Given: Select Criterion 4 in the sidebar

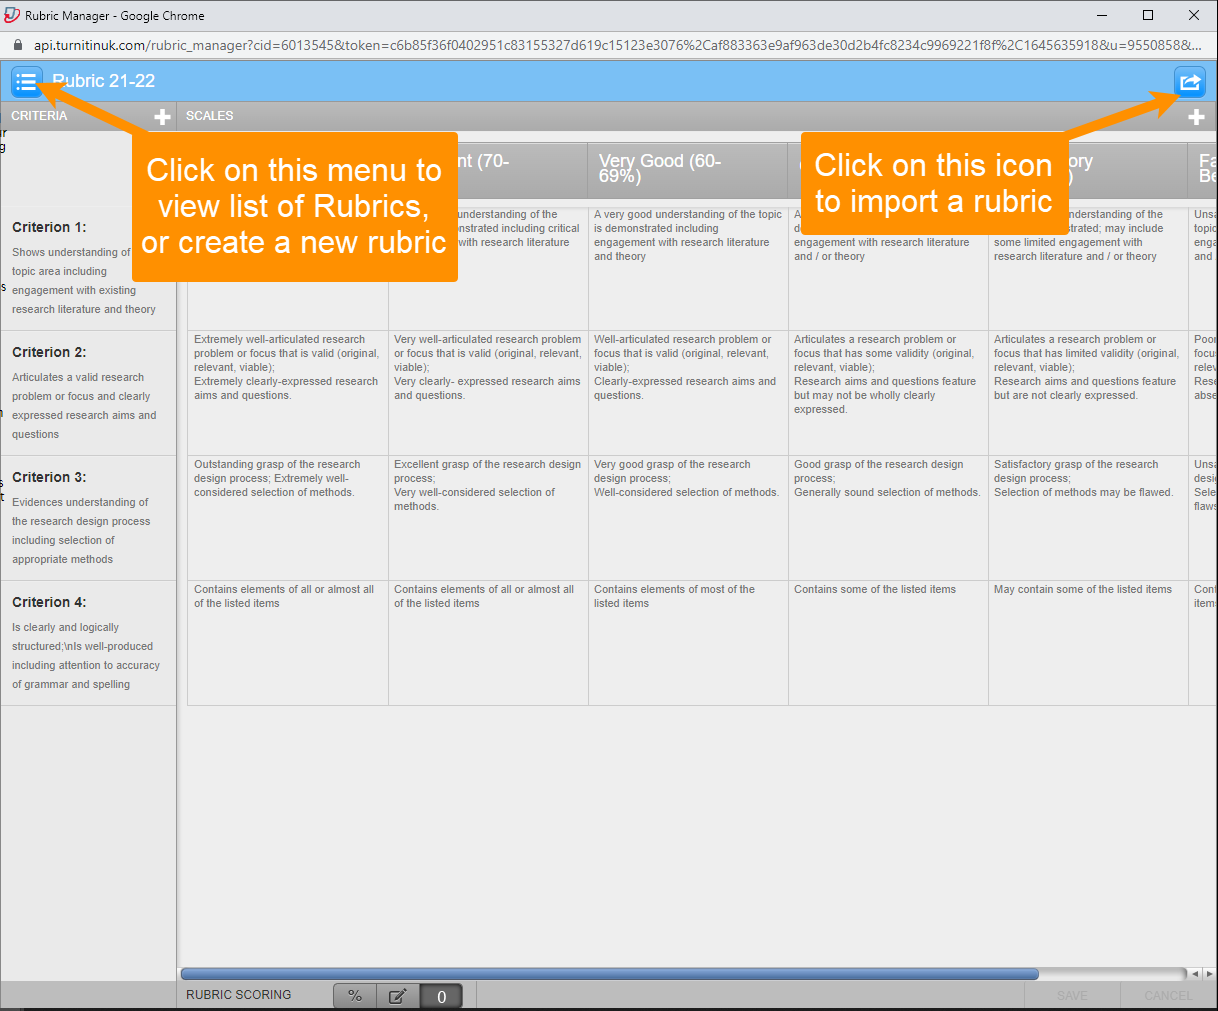Looking at the screenshot, I should tap(50, 602).
